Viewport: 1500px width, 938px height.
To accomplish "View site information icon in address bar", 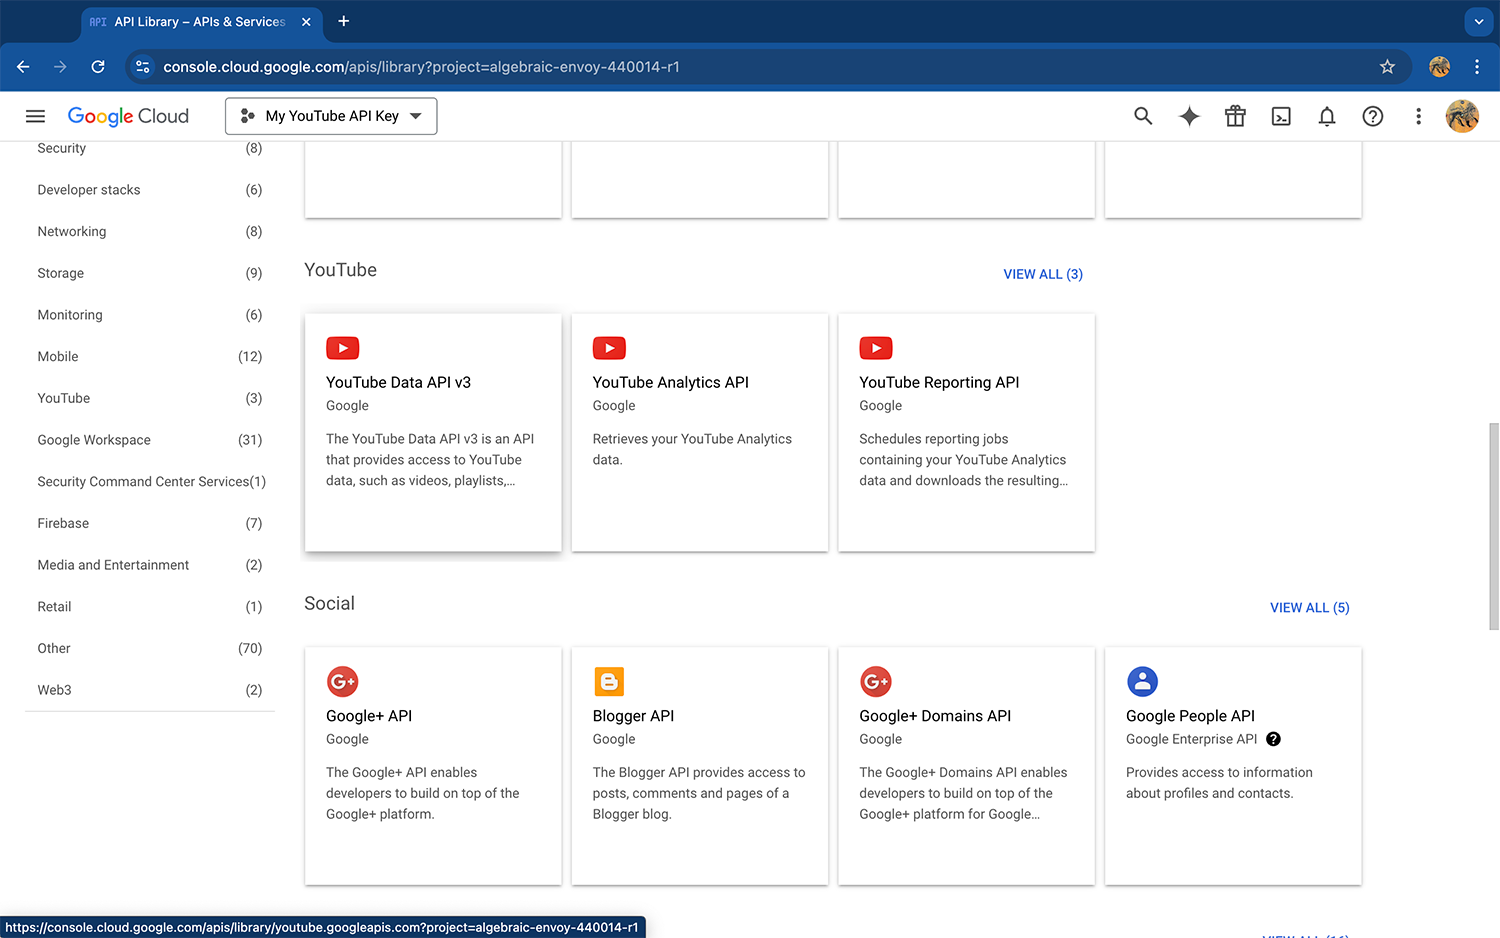I will point(143,67).
